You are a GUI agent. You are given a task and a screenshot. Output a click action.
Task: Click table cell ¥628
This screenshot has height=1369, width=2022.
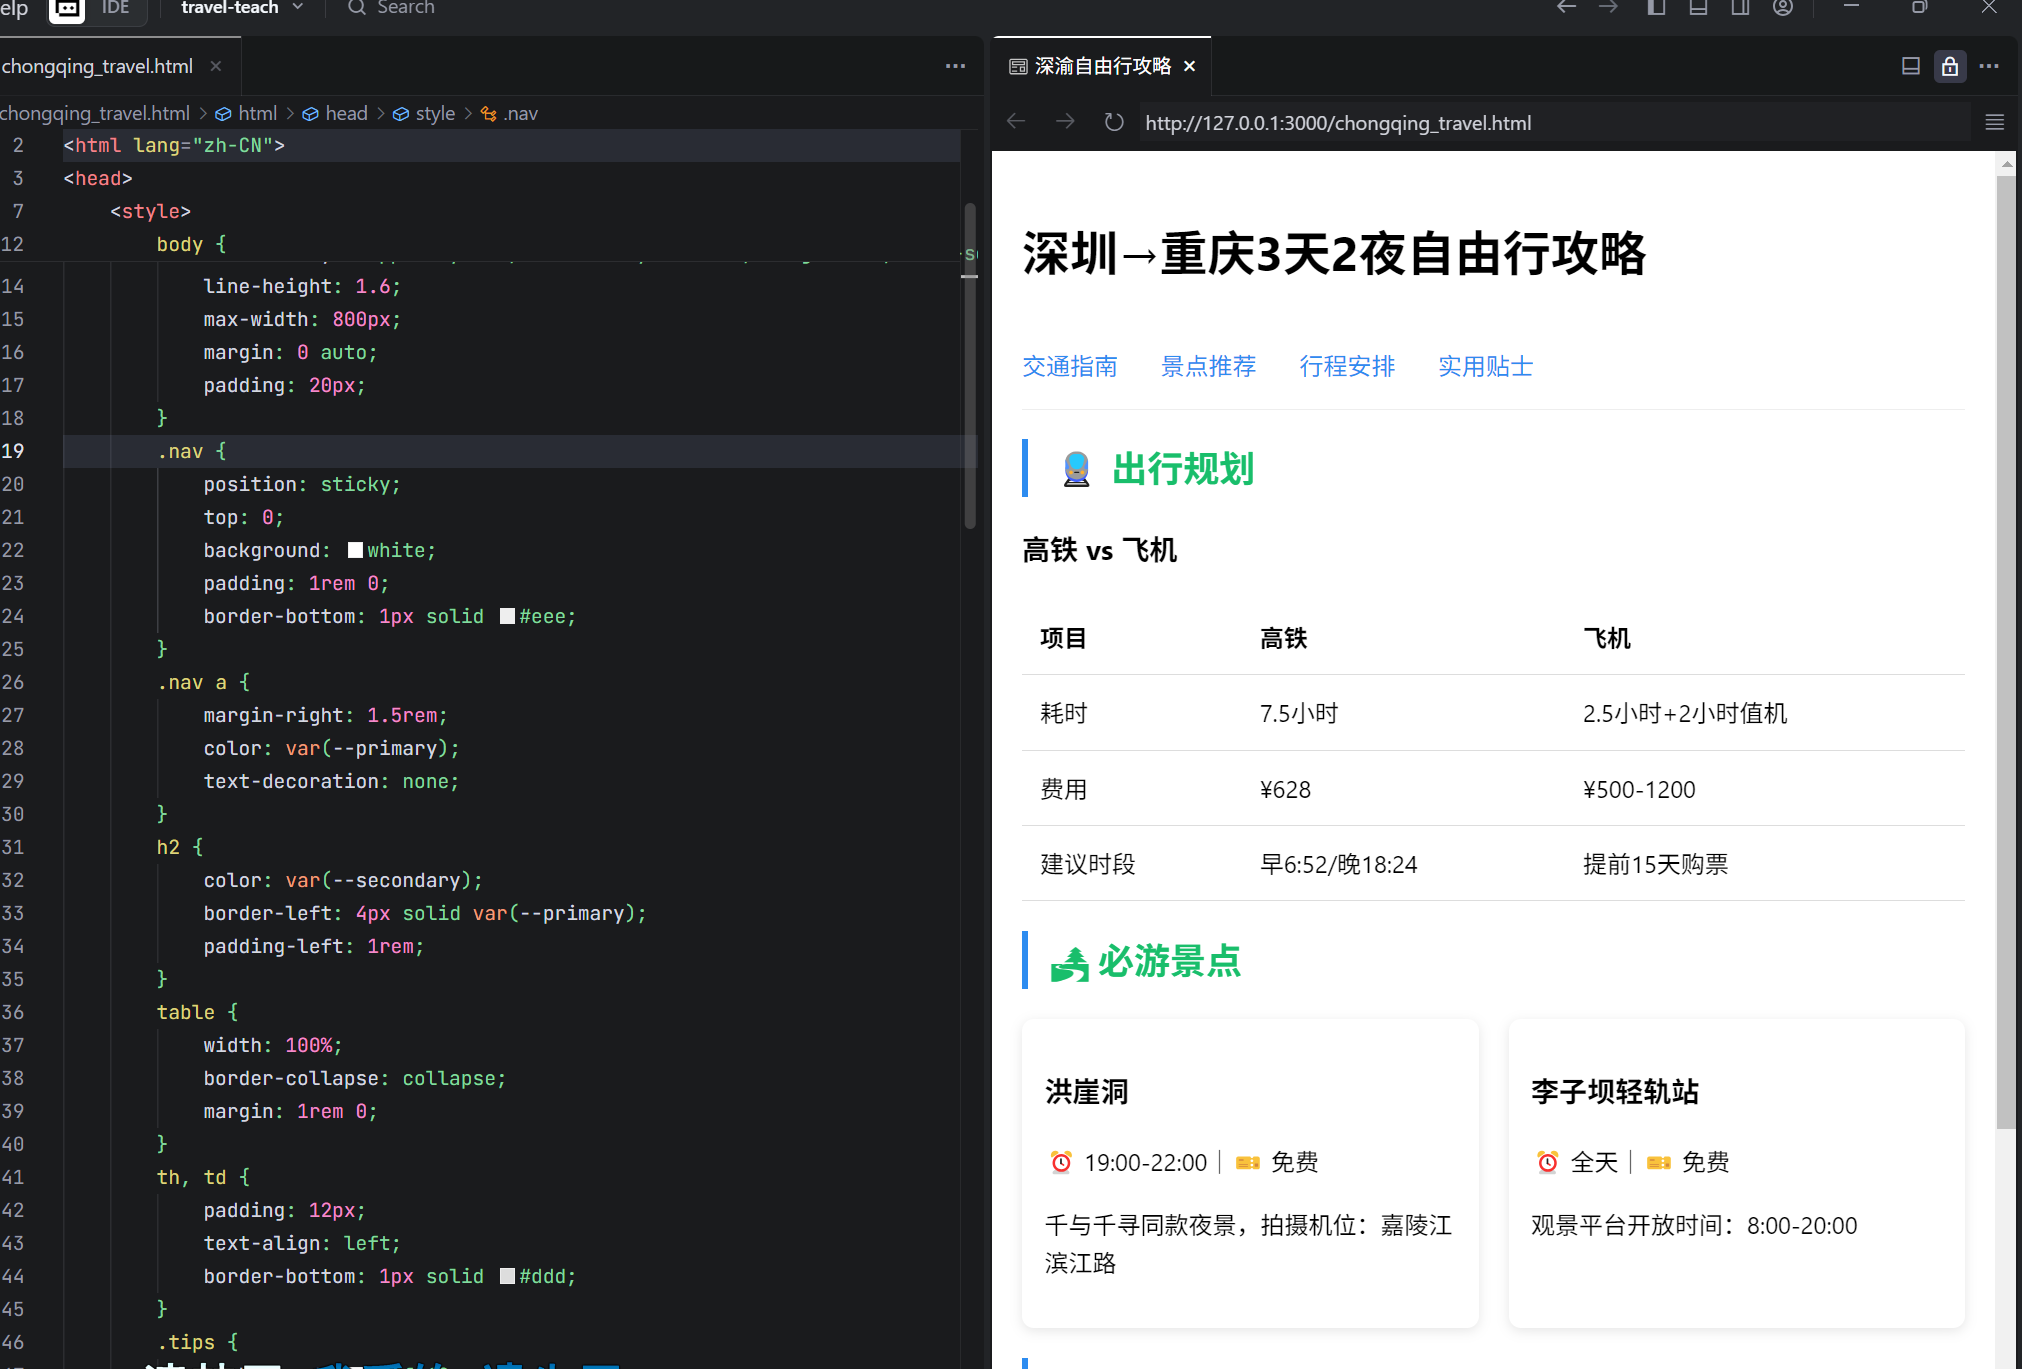coord(1285,789)
